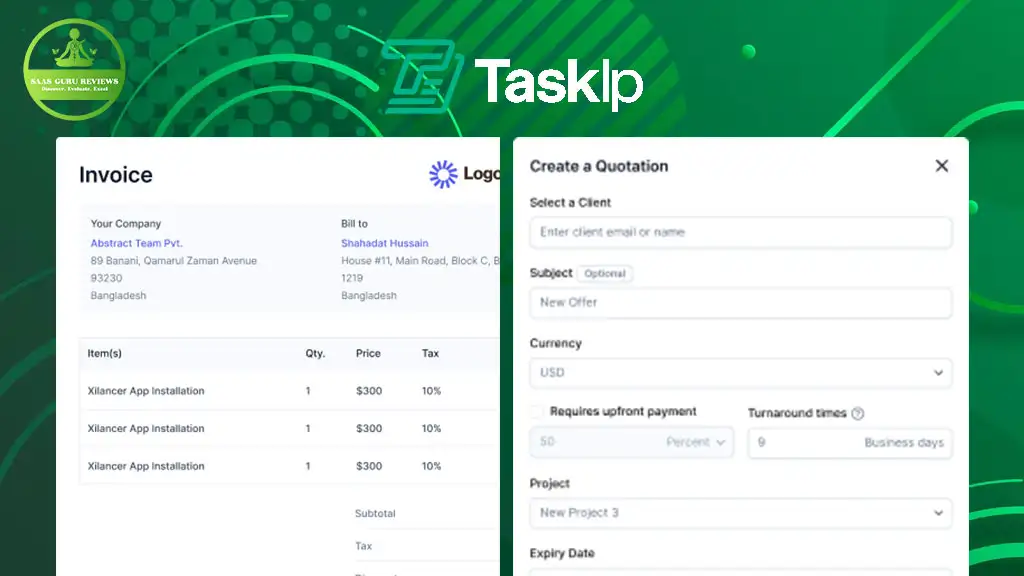Click the Shahadat Hussain client link
This screenshot has height=576, width=1024.
pyautogui.click(x=385, y=243)
